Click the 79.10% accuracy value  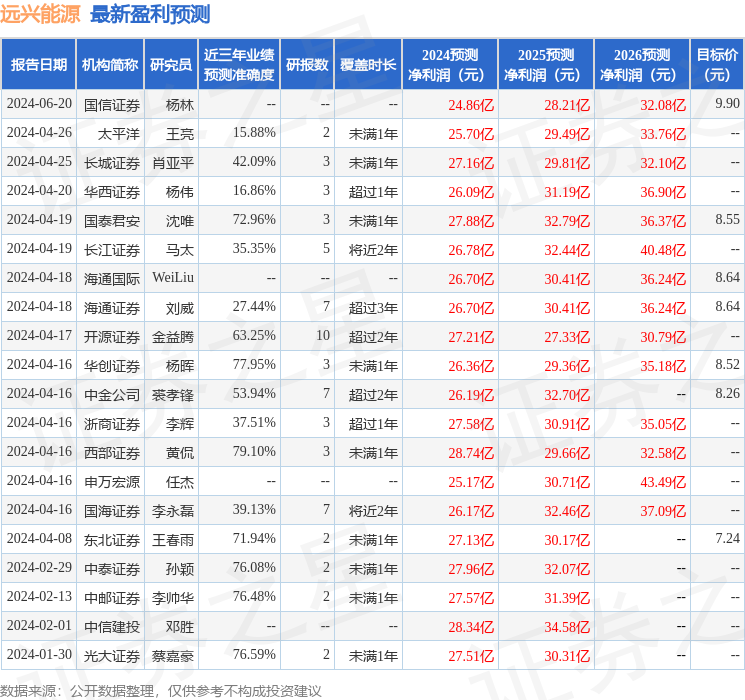point(254,451)
